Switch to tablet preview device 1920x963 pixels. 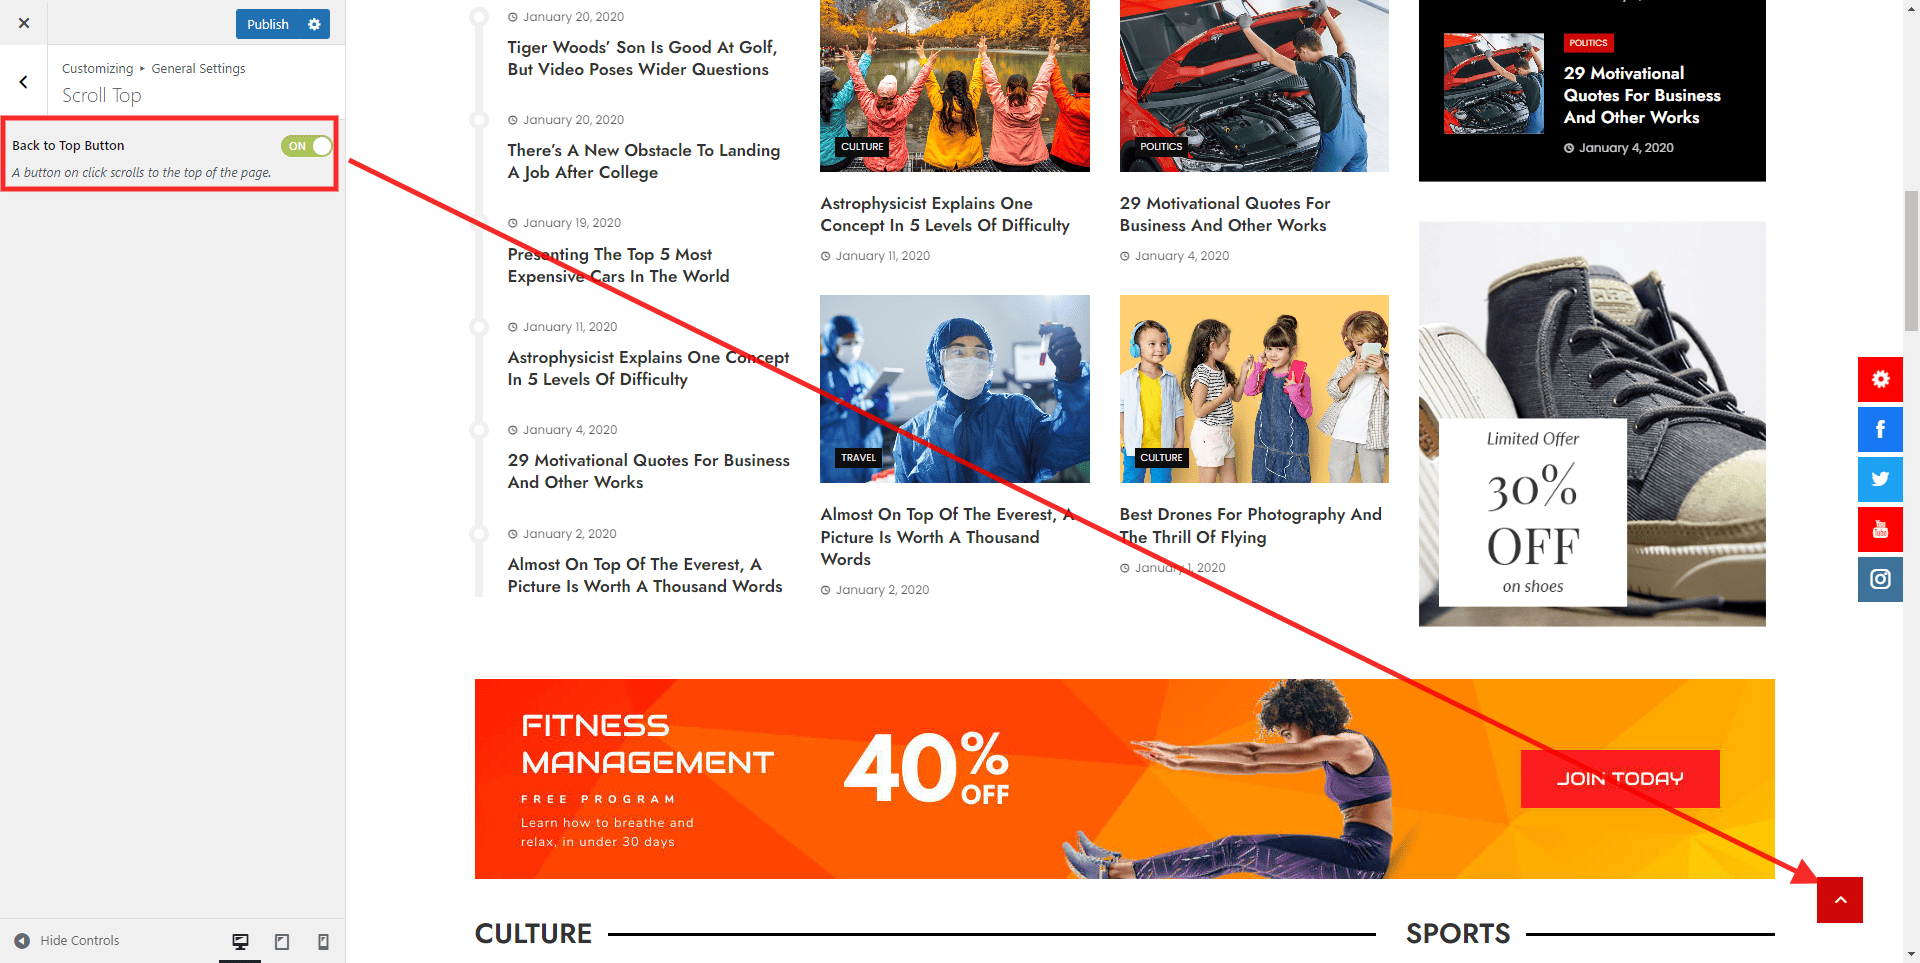click(x=282, y=941)
